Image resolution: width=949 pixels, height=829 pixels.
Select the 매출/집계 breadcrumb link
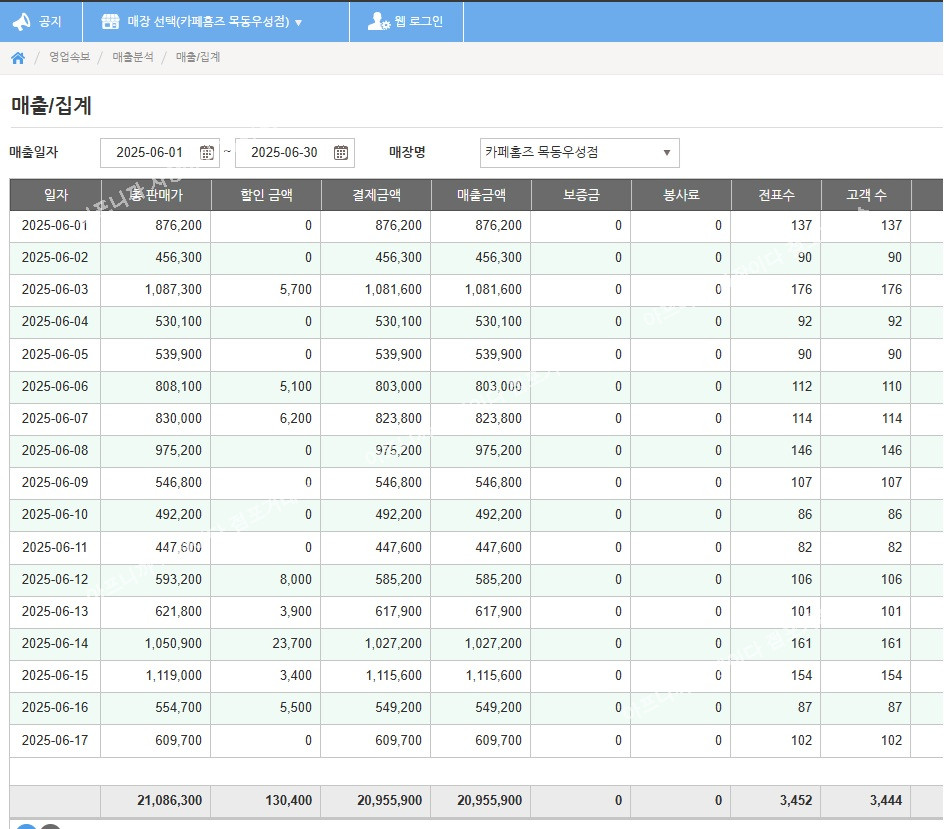tap(198, 58)
